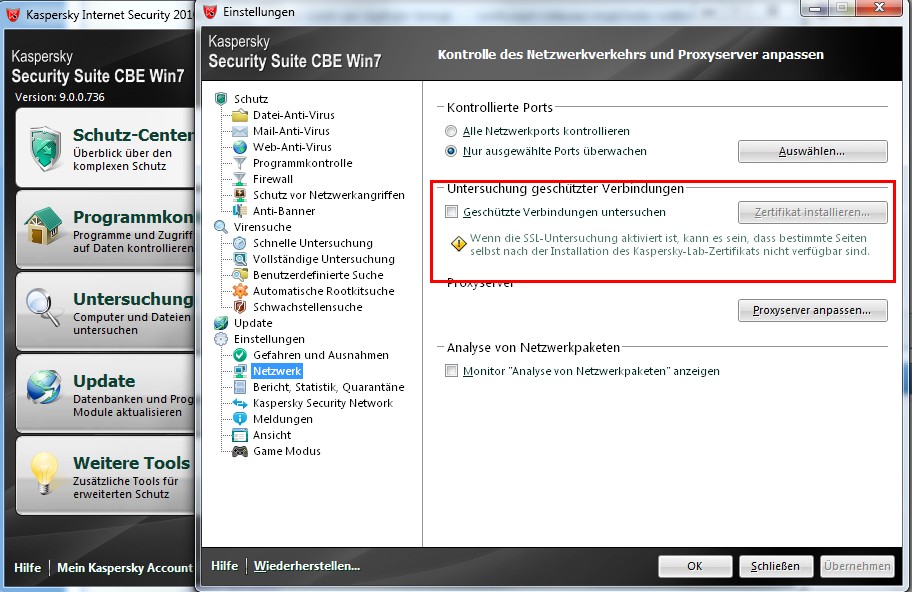This screenshot has height=592, width=912.
Task: Click the Untersuchung magnifying glass icon
Action: tap(43, 306)
